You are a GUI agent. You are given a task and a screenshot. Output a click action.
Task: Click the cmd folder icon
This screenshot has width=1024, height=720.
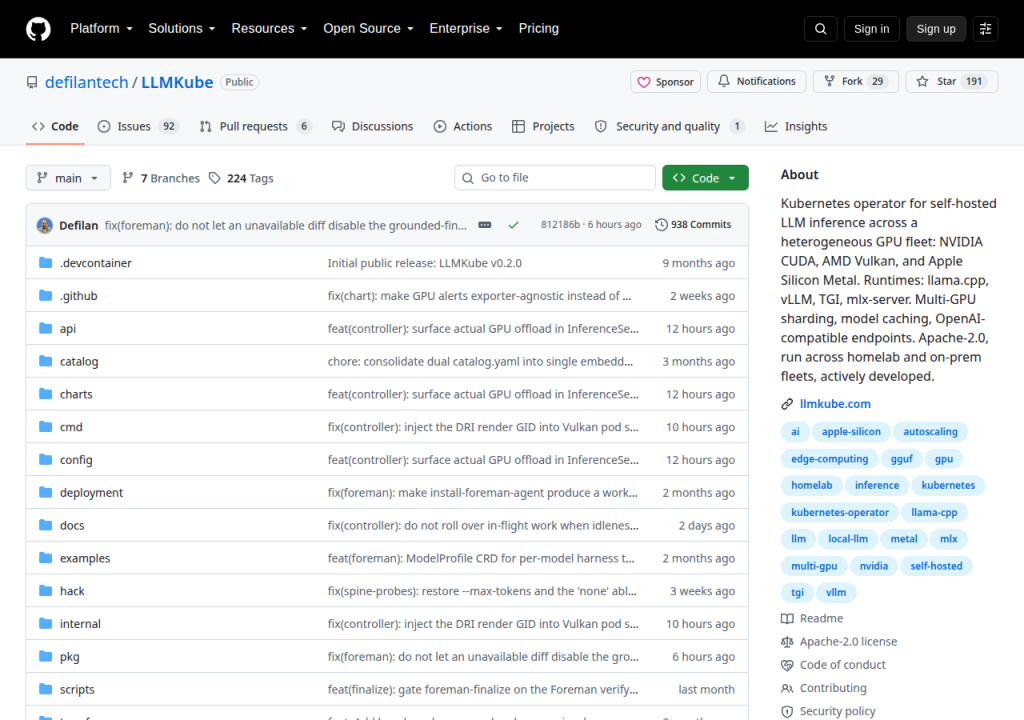pos(45,427)
